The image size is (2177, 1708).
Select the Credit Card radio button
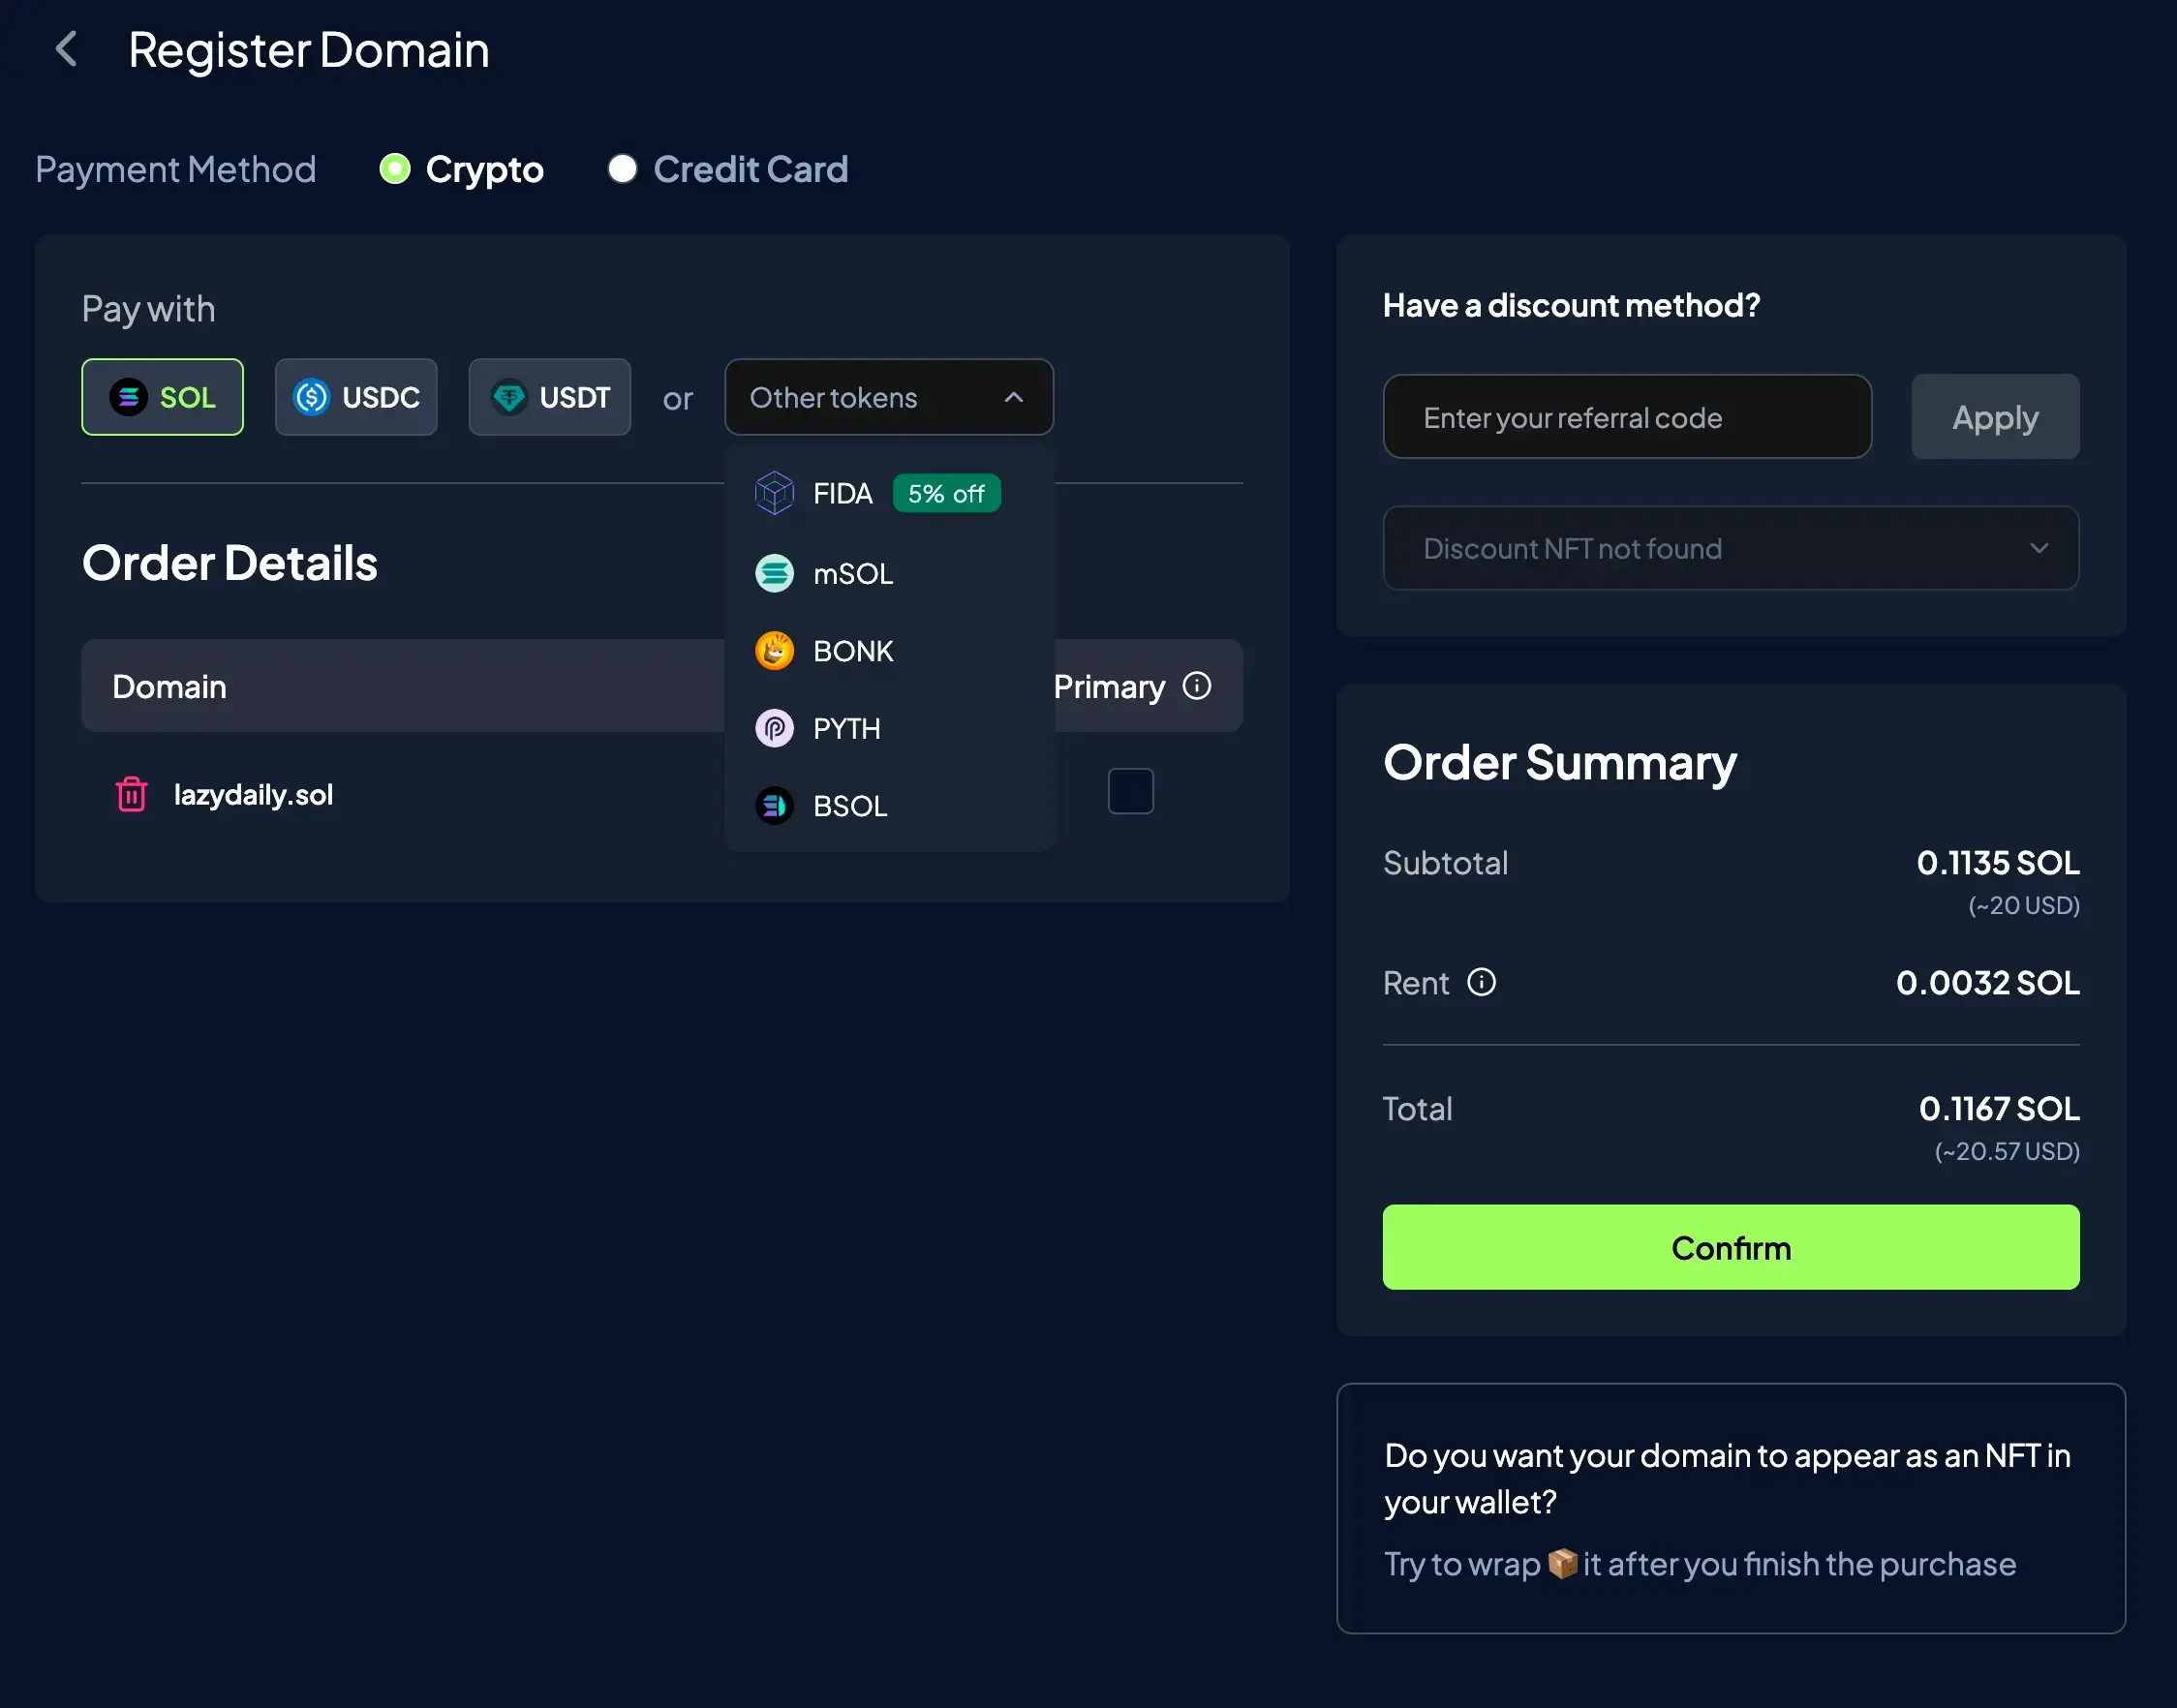click(x=622, y=169)
